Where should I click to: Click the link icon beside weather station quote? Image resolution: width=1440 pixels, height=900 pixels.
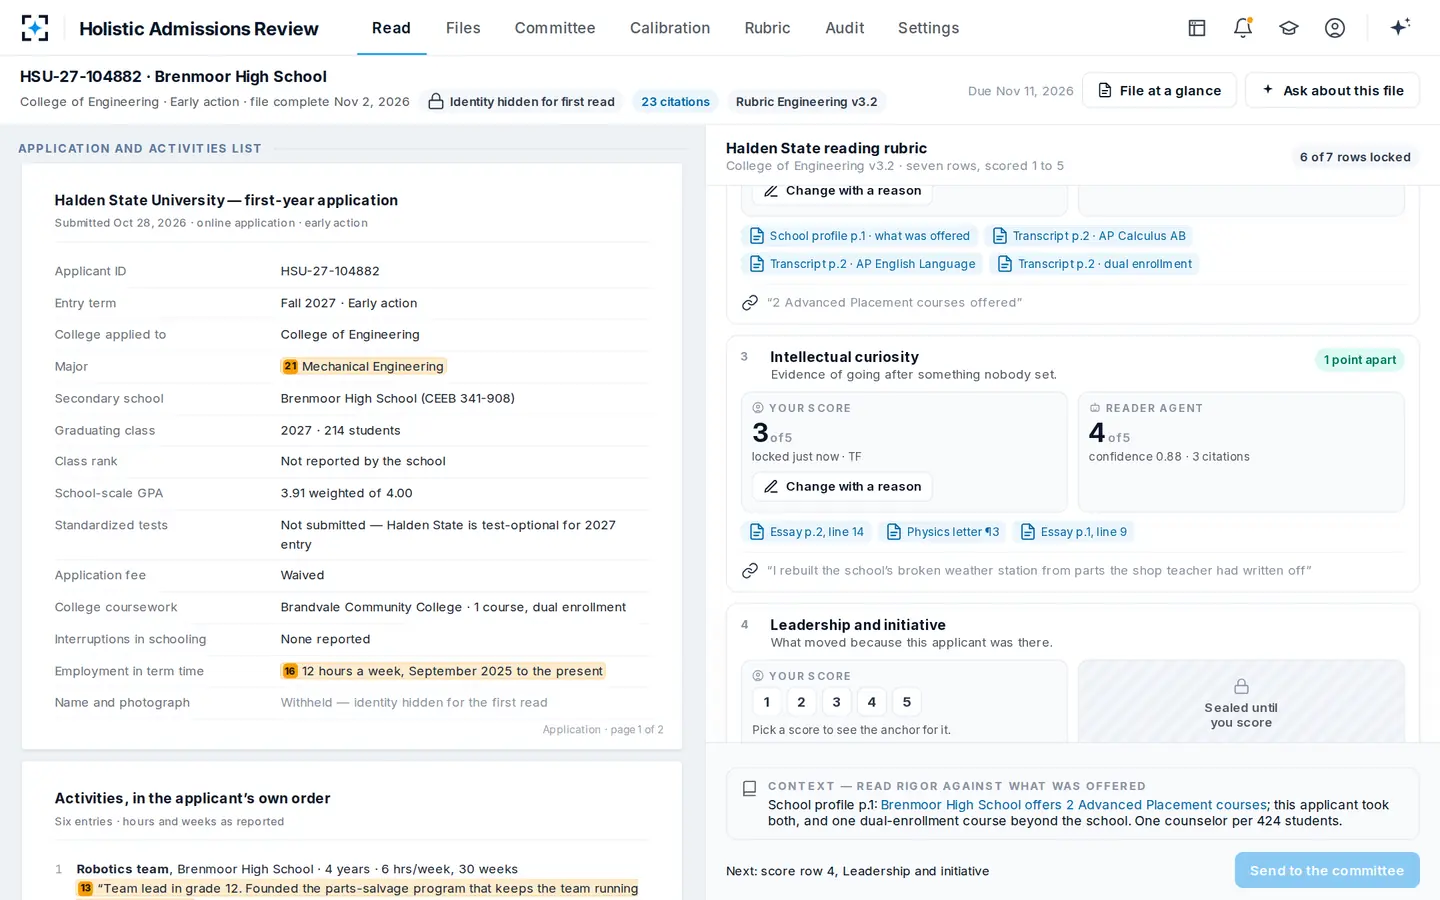pos(750,571)
